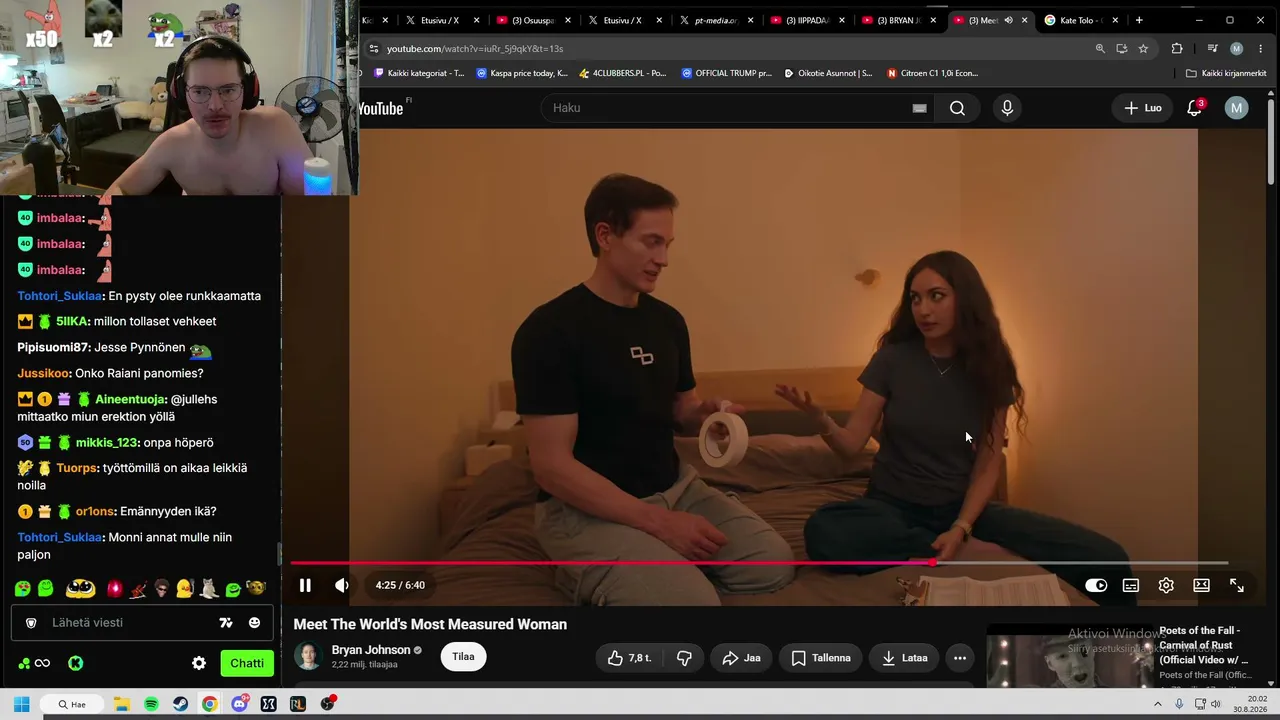This screenshot has width=1280, height=720.
Task: Subscribe with the Tilaa button
Action: (x=463, y=657)
